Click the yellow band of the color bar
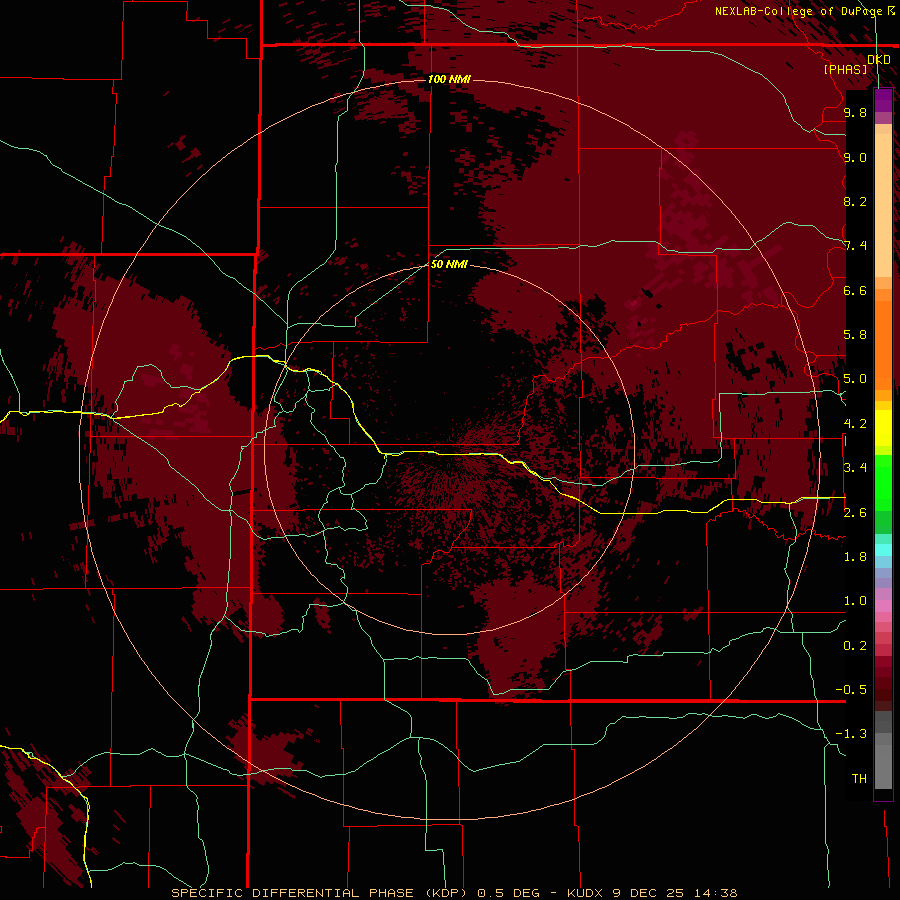 coord(883,428)
